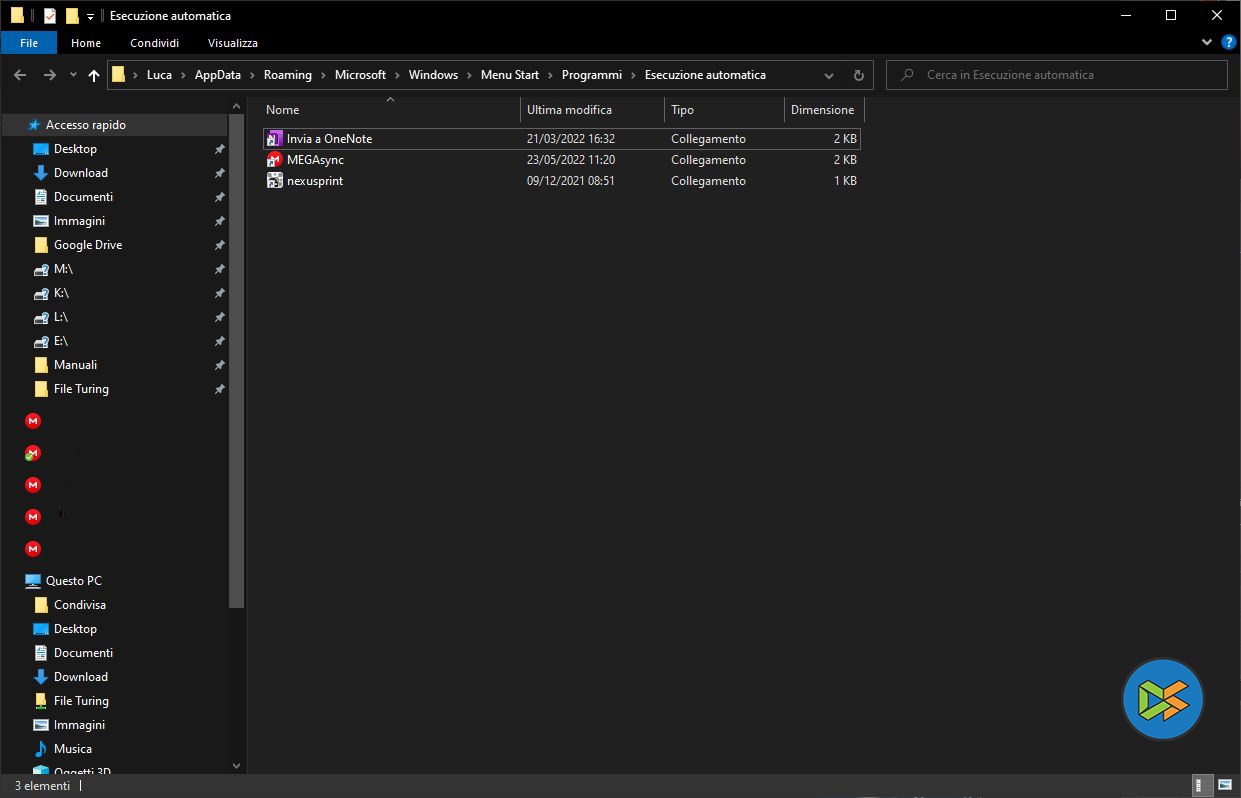This screenshot has width=1241, height=798.
Task: Switch to large icons view button
Action: click(1224, 786)
